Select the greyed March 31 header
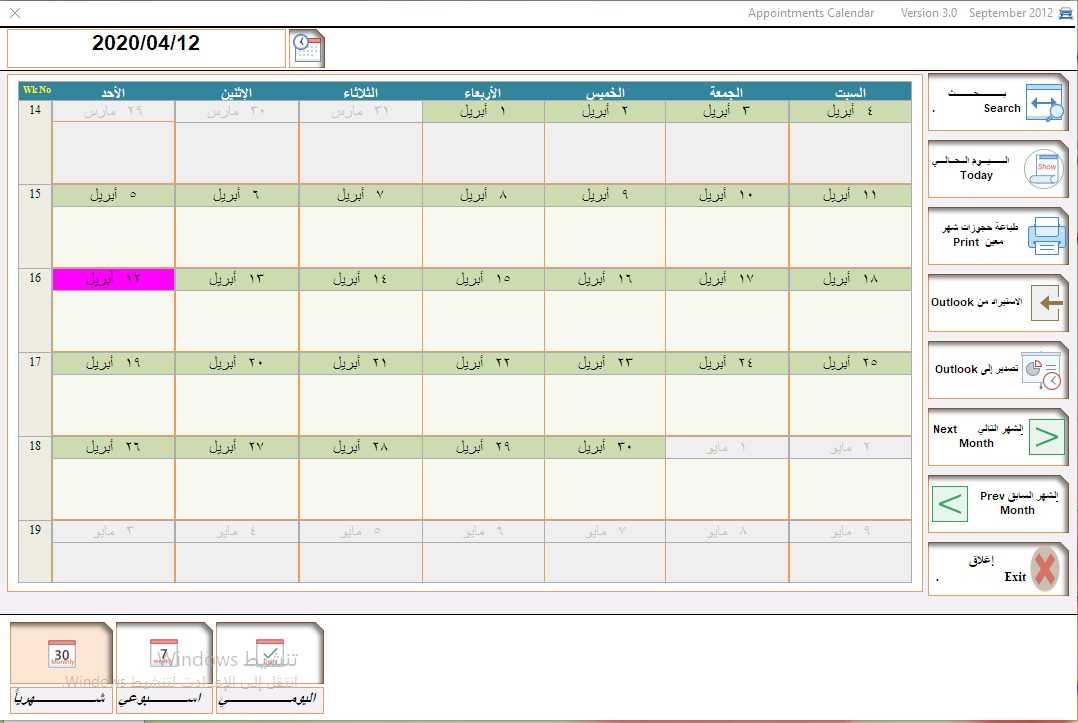1078x723 pixels. 360,111
